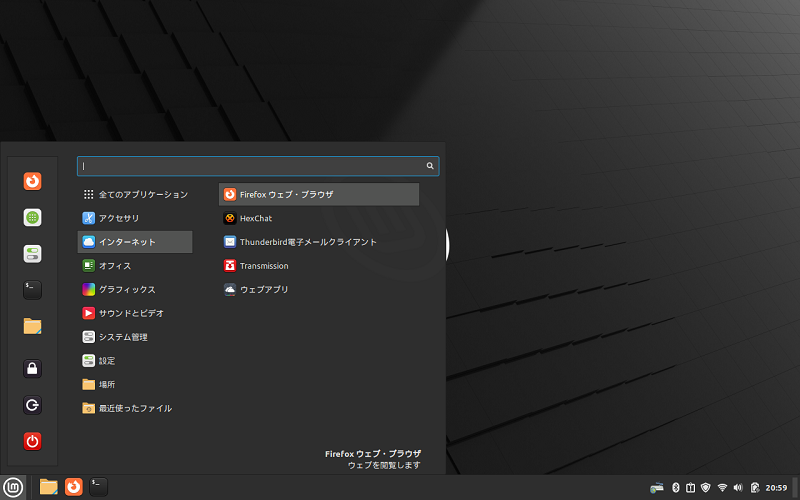Image resolution: width=800 pixels, height=500 pixels.
Task: Show 最近使ったファイル category
Action: (135, 408)
